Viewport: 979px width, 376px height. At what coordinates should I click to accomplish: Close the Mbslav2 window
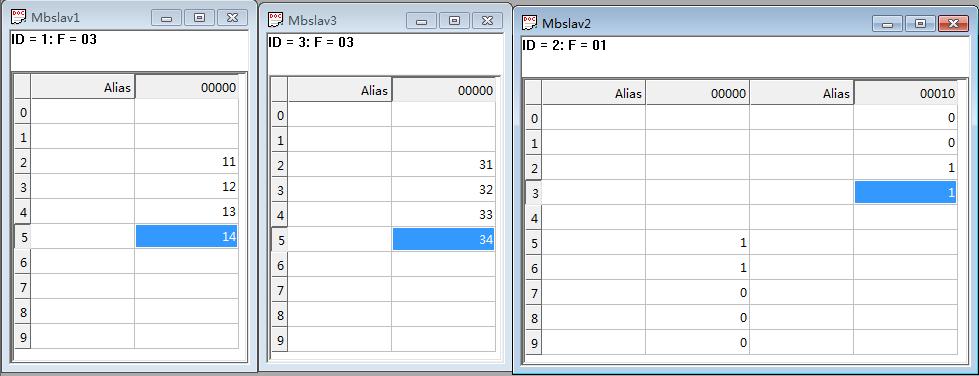[954, 24]
